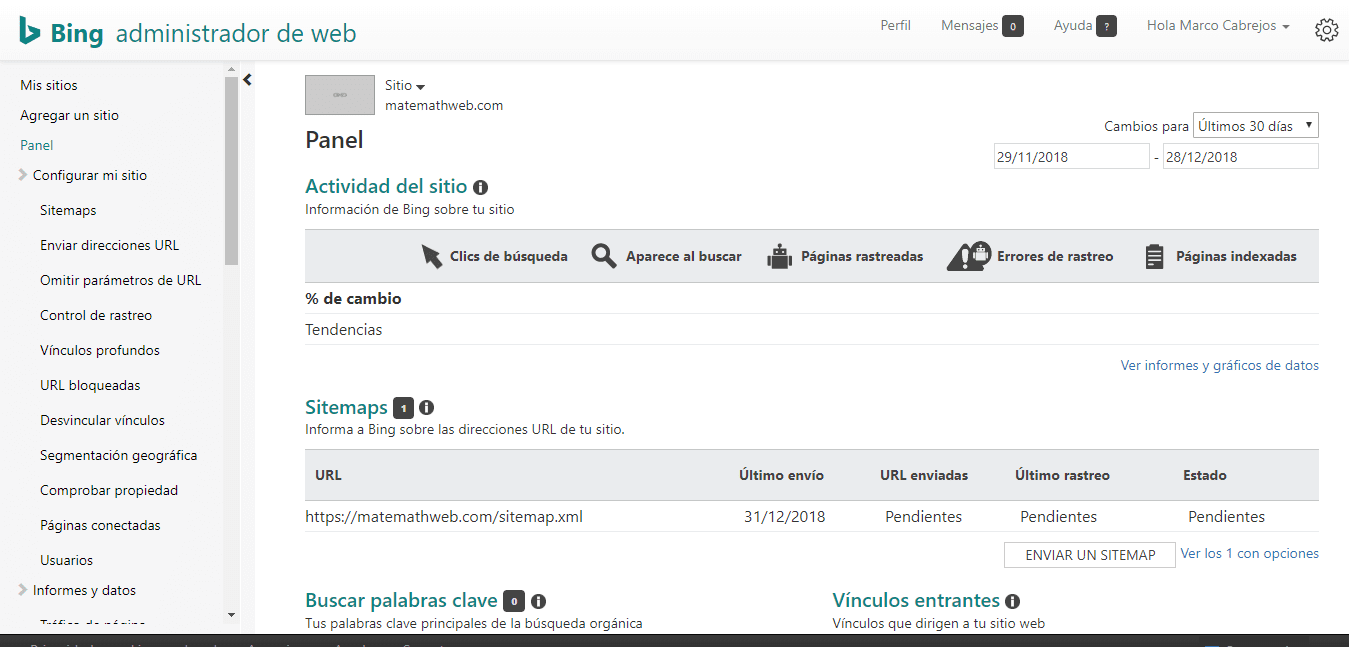Open Ayuda in the top bar

(1073, 26)
